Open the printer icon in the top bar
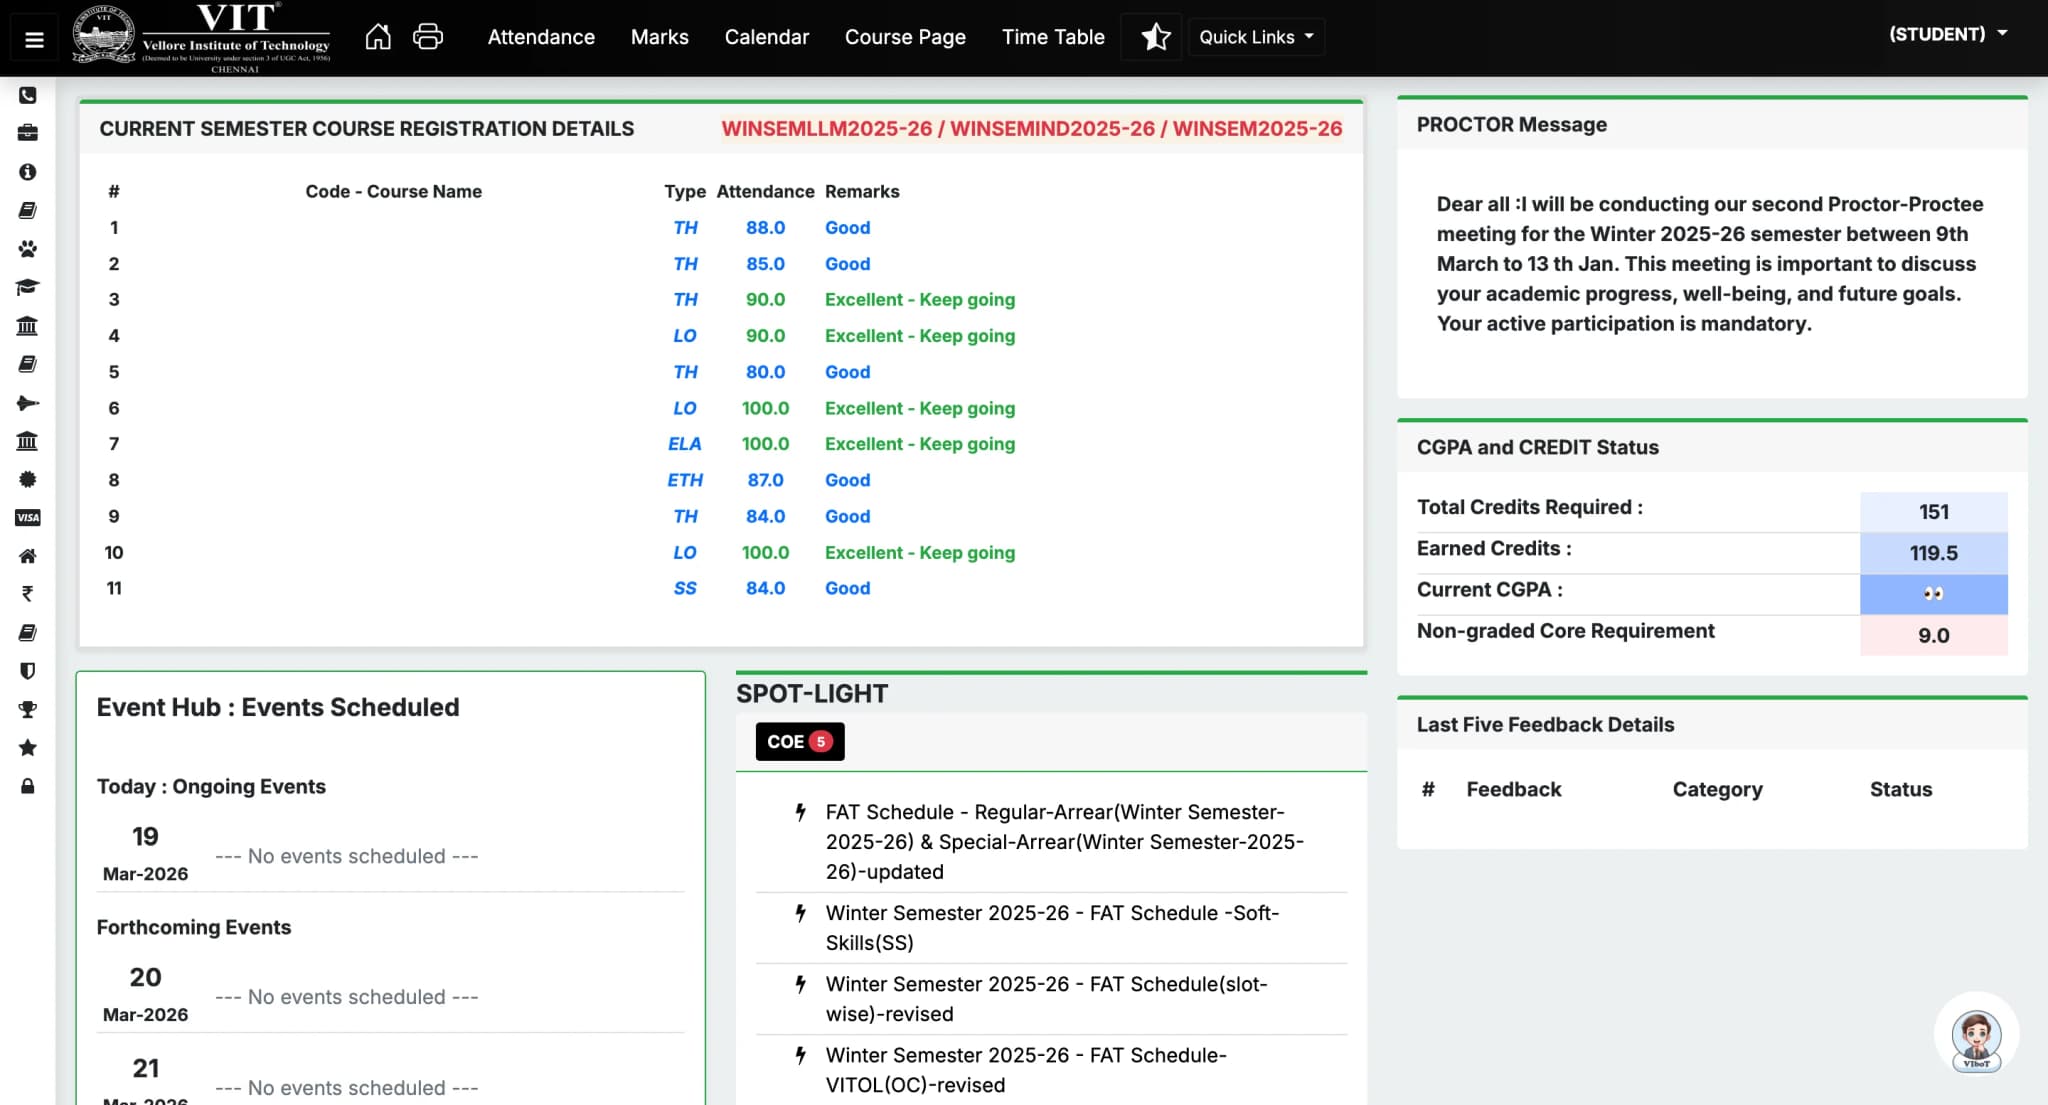Image resolution: width=2048 pixels, height=1105 pixels. (427, 36)
